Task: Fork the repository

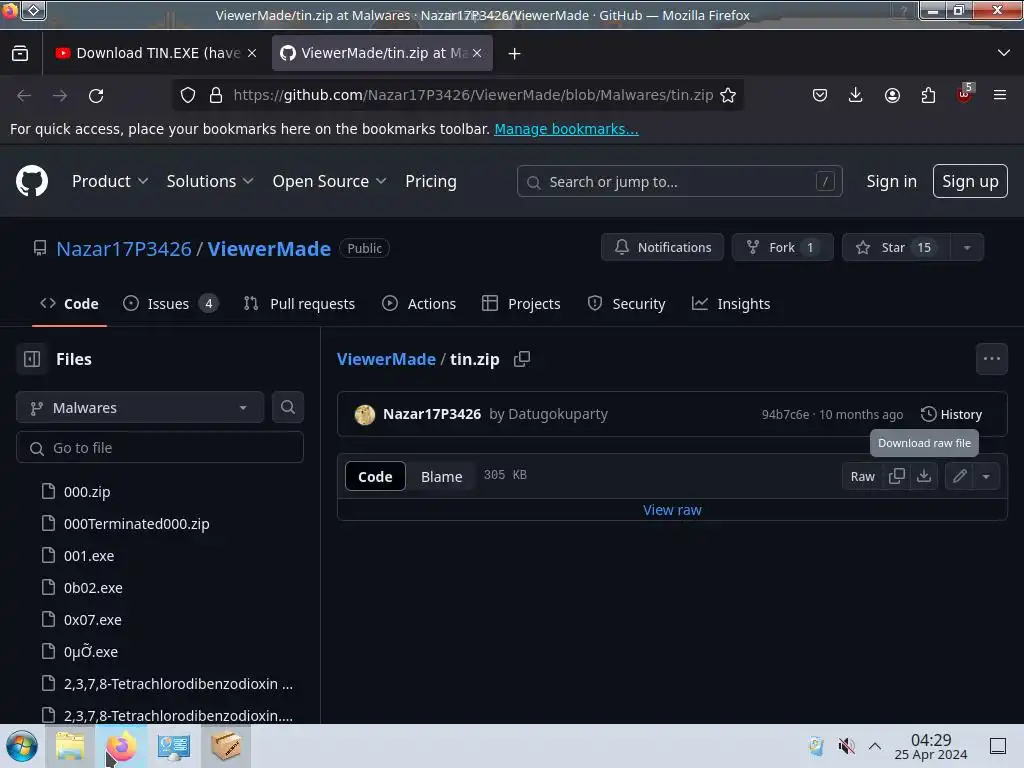Action: click(x=782, y=248)
